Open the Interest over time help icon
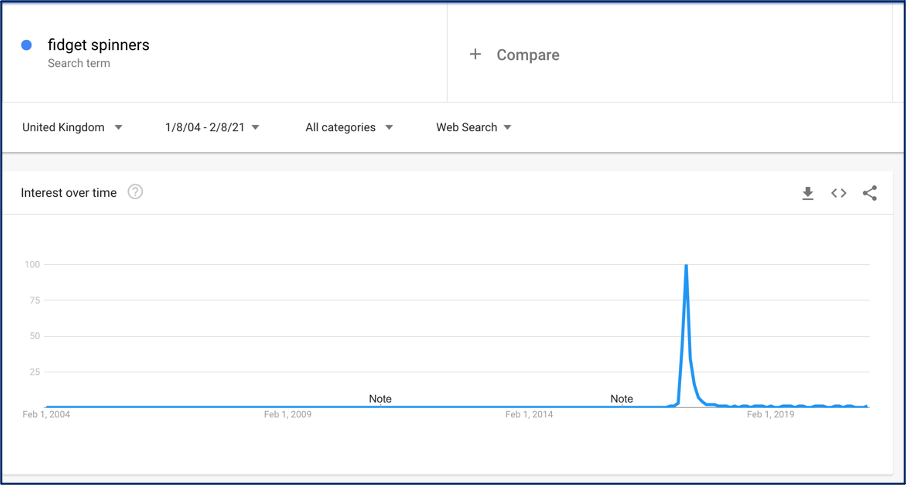The height and width of the screenshot is (486, 906). tap(135, 192)
